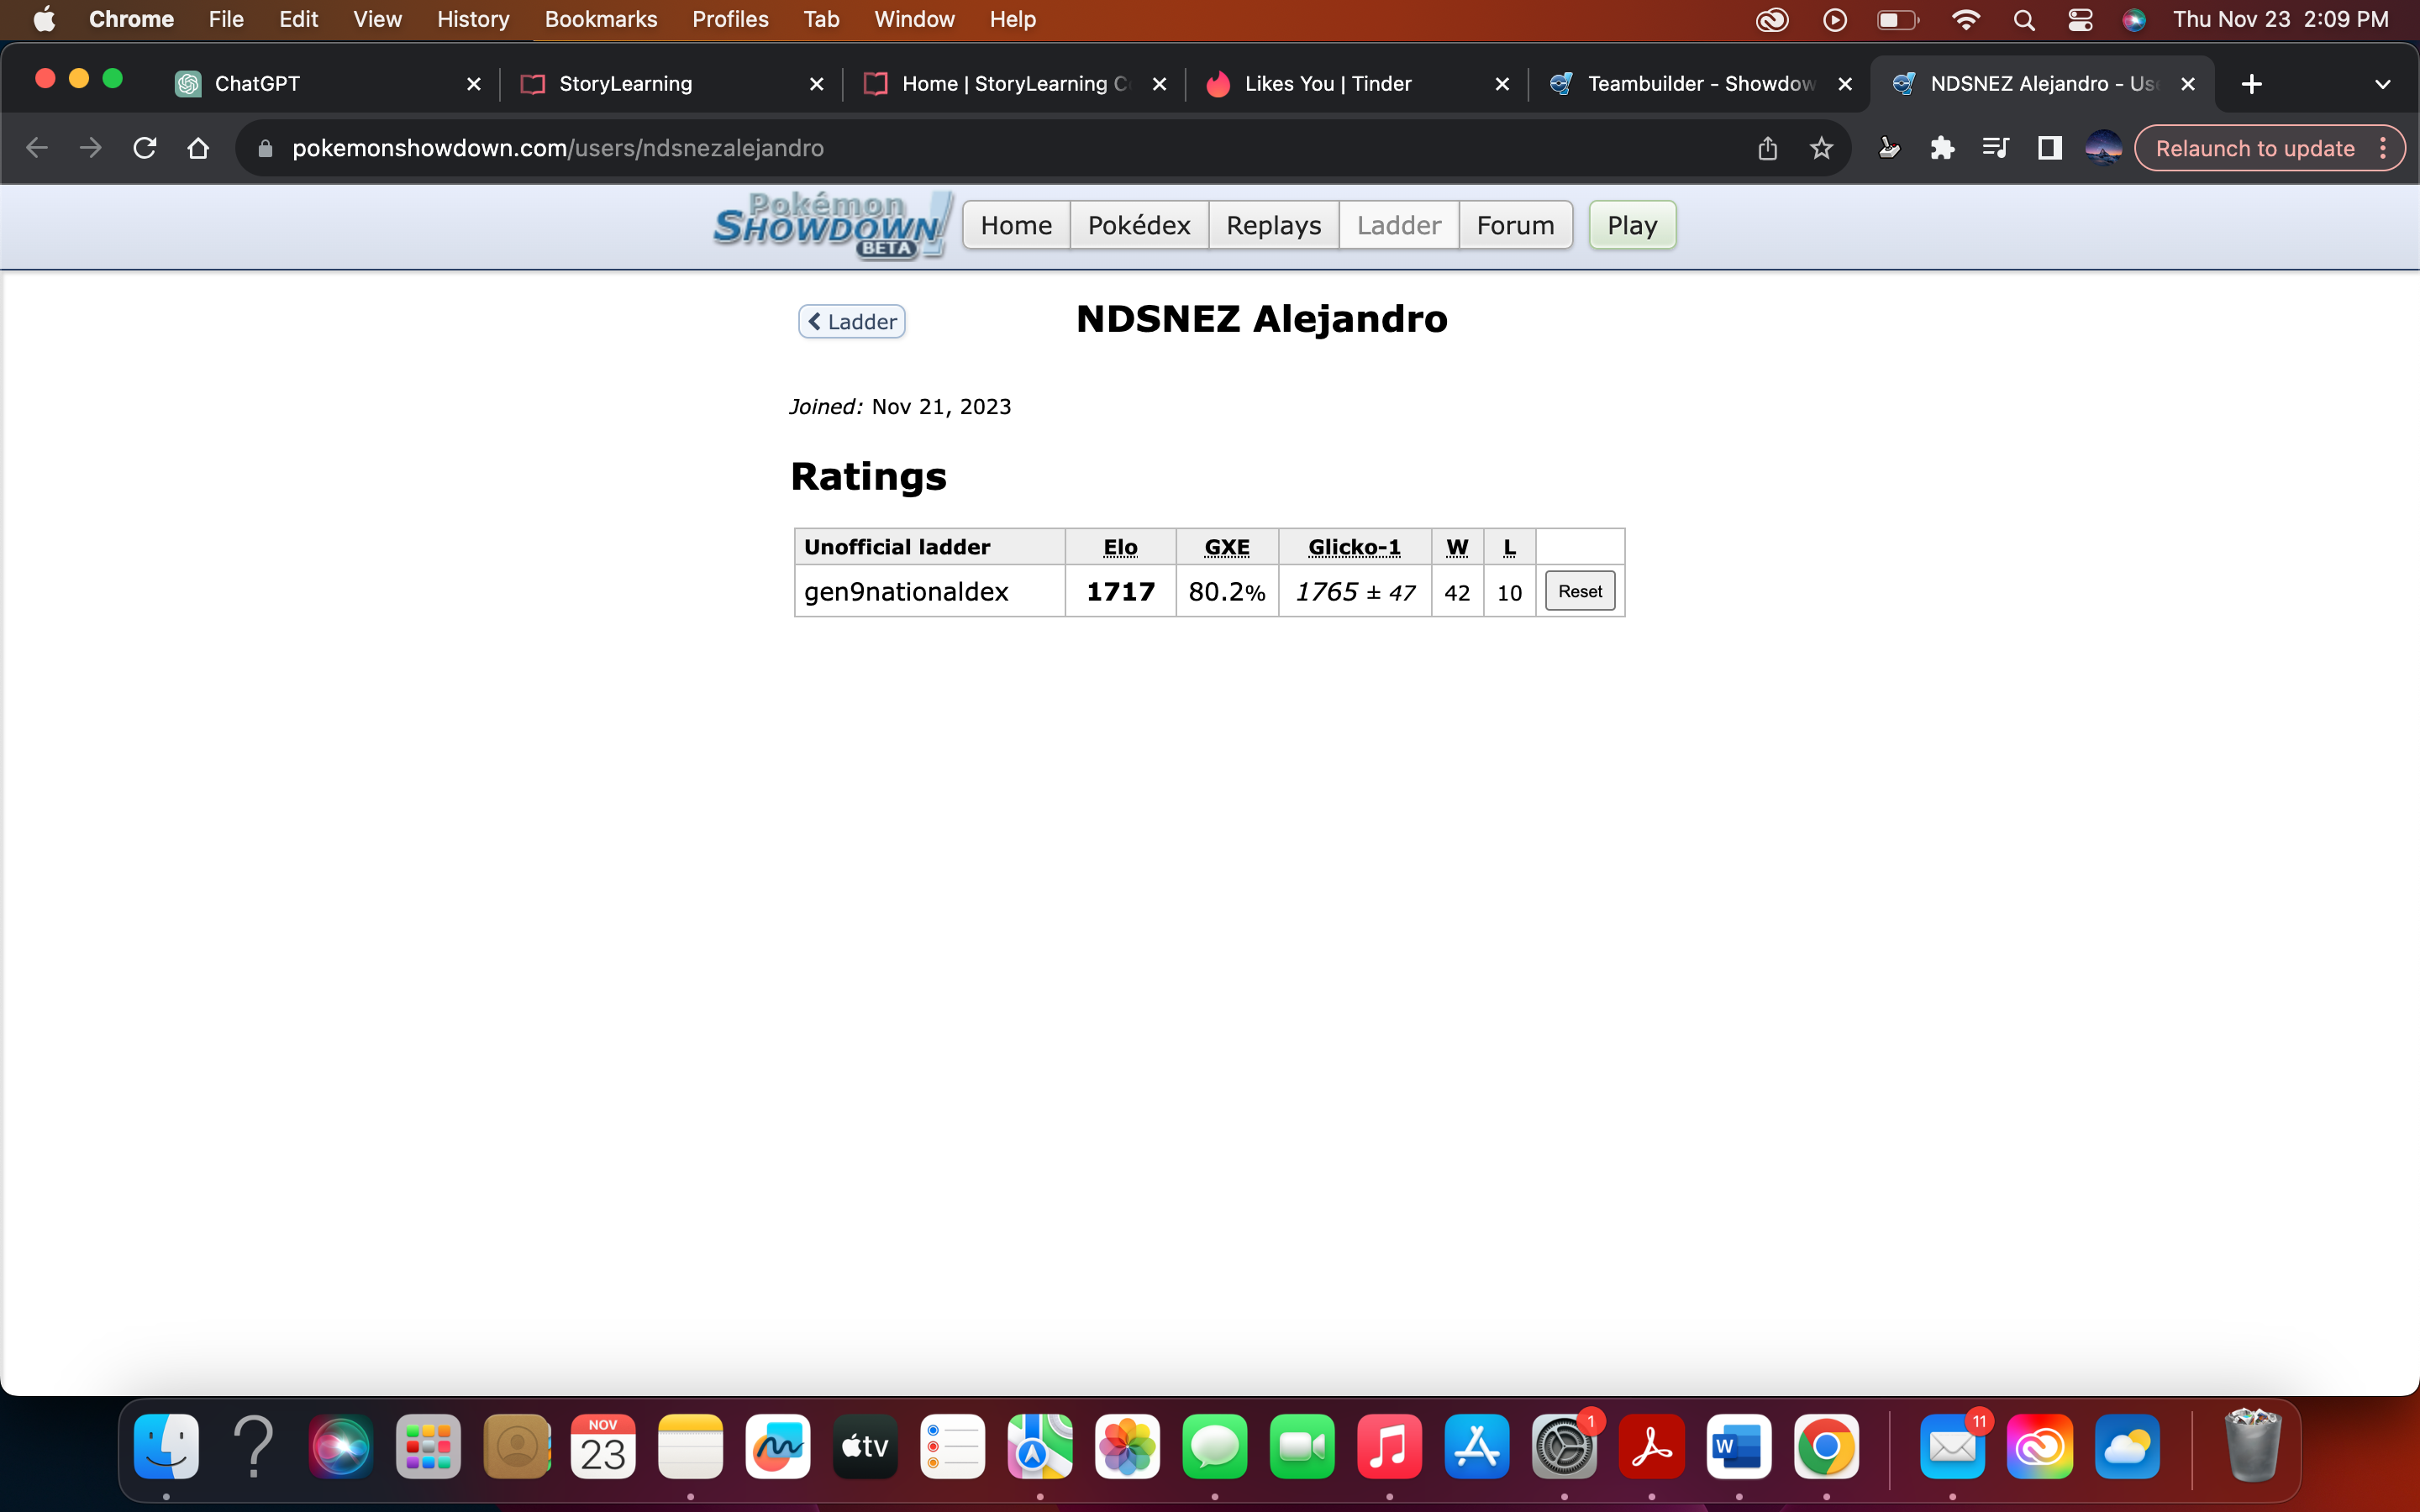
Task: Open the Bookmarks menu
Action: (x=601, y=20)
